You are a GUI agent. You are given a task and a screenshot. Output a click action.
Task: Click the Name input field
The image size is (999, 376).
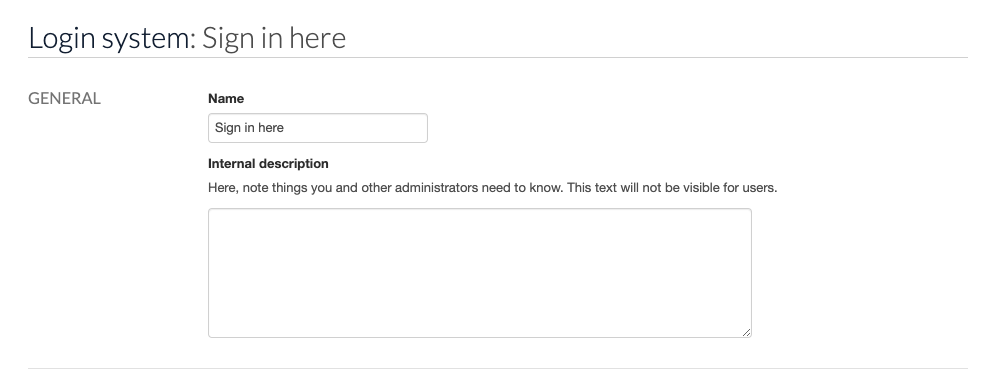coord(317,128)
